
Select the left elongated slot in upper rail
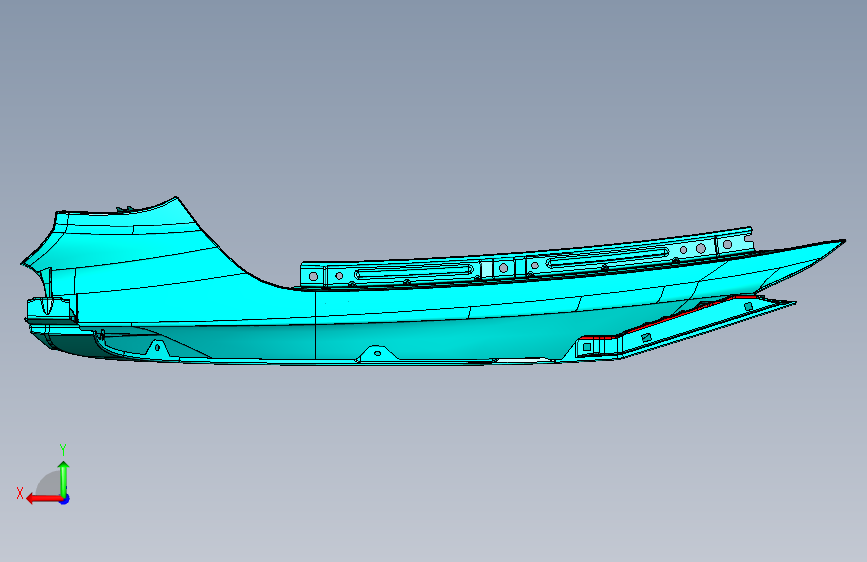point(414,272)
